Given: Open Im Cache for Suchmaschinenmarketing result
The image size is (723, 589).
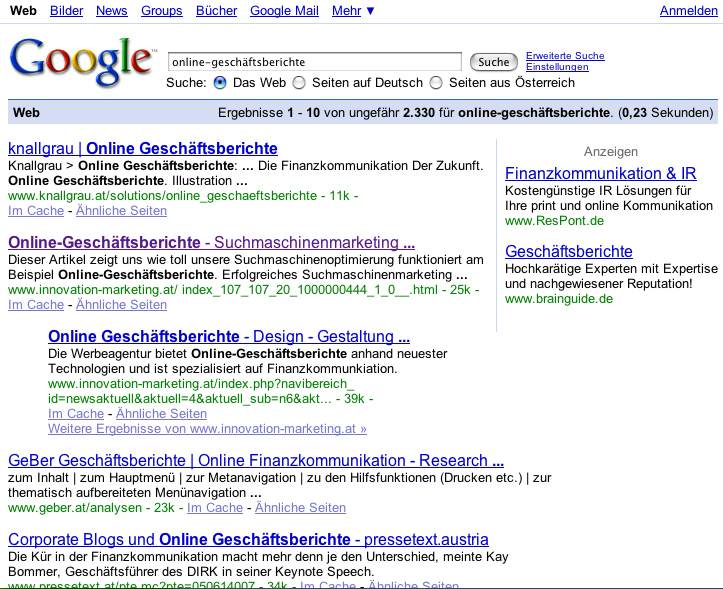Looking at the screenshot, I should (36, 305).
